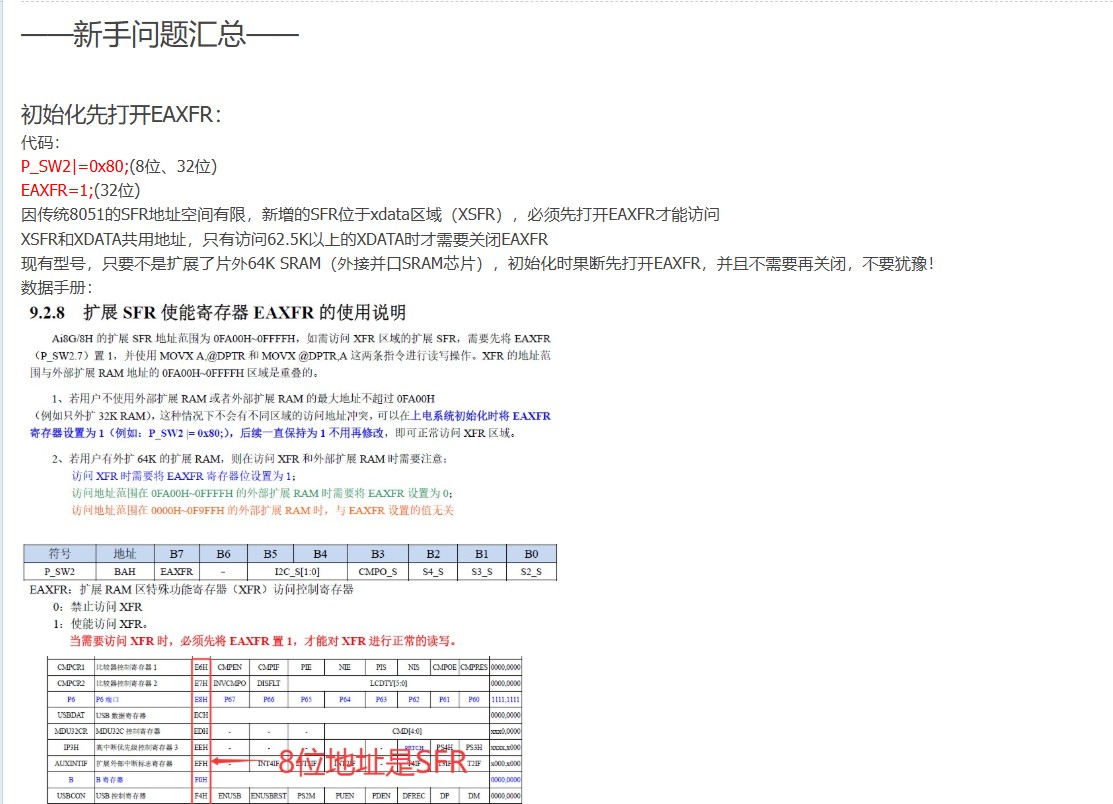This screenshot has width=1113, height=804.
Task: Click the P_SW2 cell in register table
Action: coord(60,571)
